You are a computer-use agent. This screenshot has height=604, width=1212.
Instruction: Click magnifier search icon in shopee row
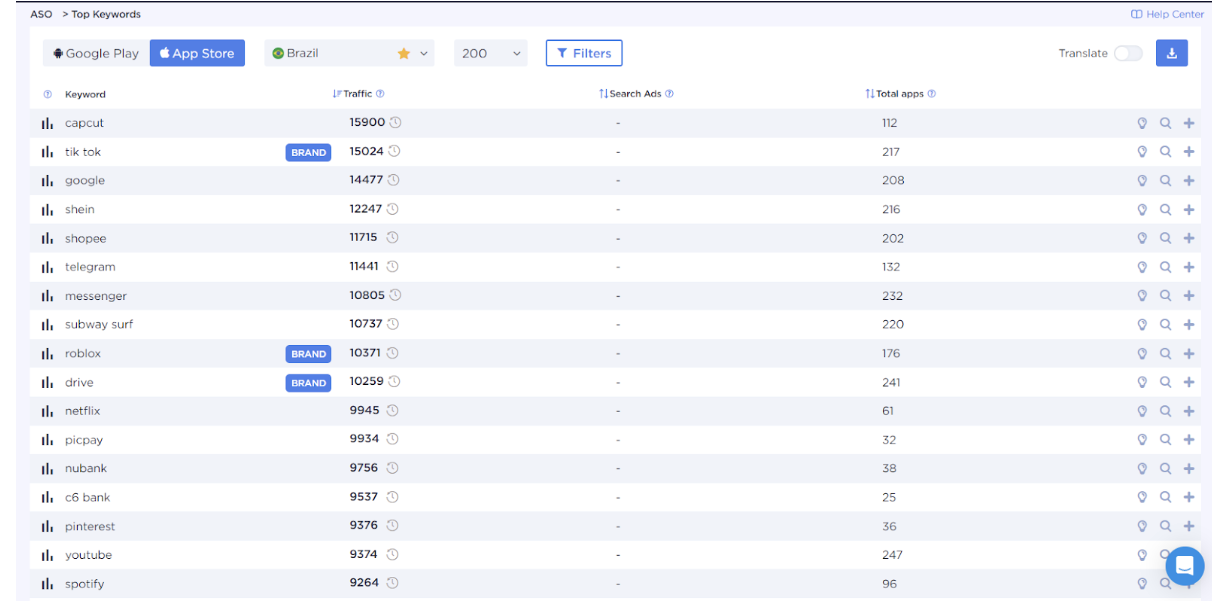click(1165, 238)
